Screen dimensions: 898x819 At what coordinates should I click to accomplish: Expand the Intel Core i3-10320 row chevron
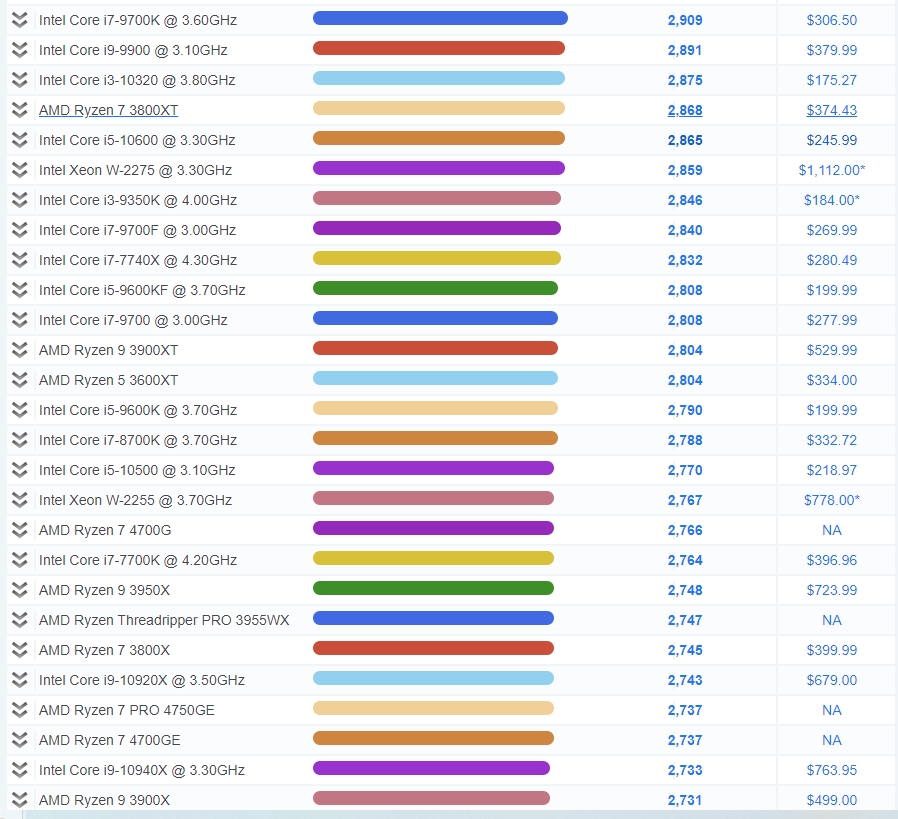coord(19,80)
